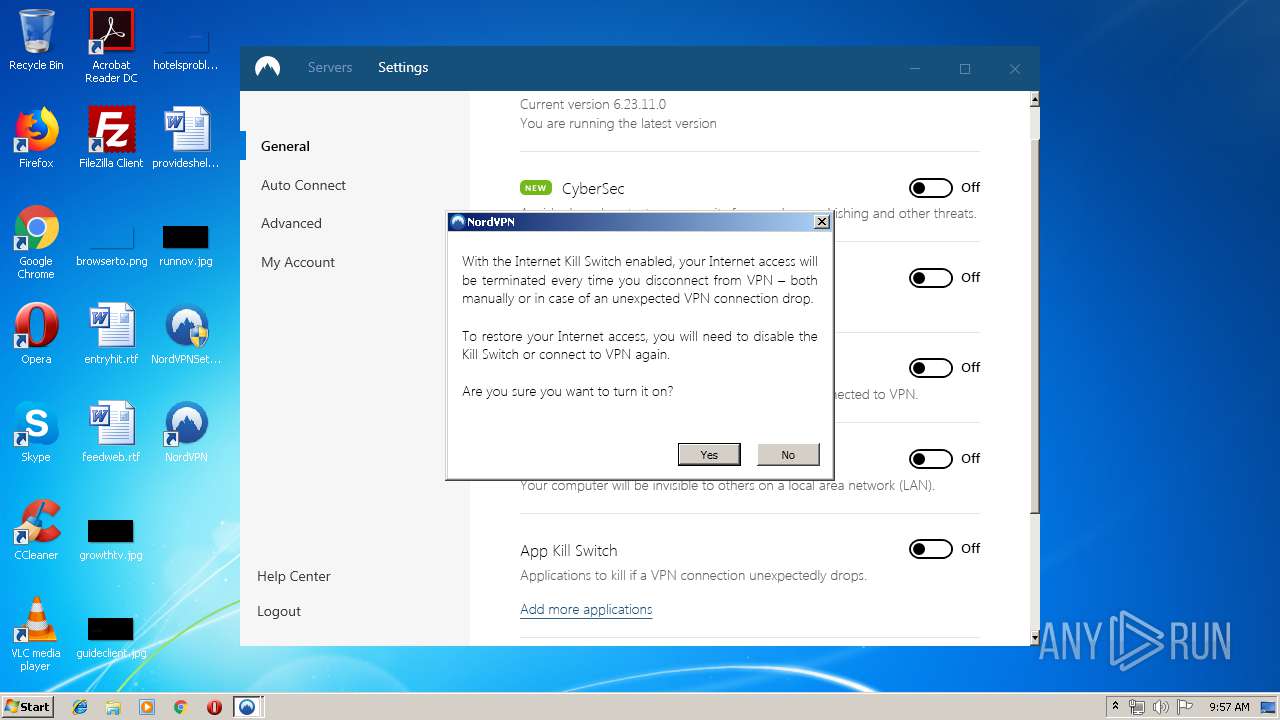Click the network tray icon
Image resolution: width=1280 pixels, height=720 pixels.
1137,707
